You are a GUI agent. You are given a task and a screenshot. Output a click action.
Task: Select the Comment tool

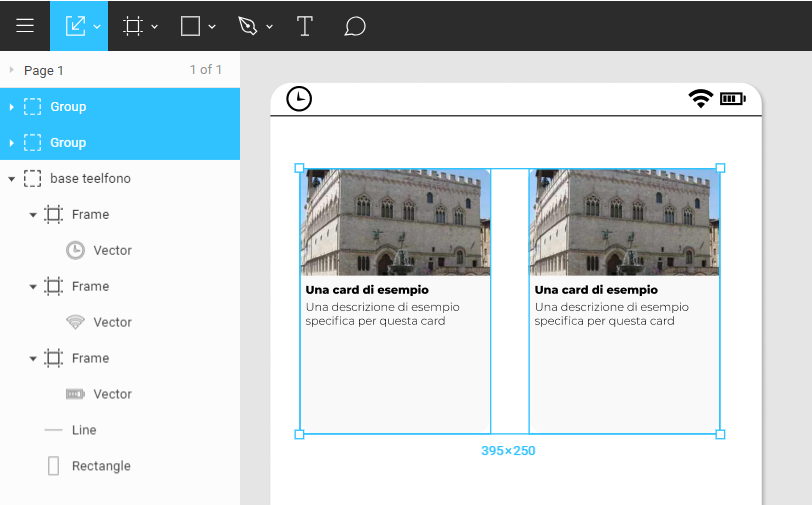tap(354, 26)
